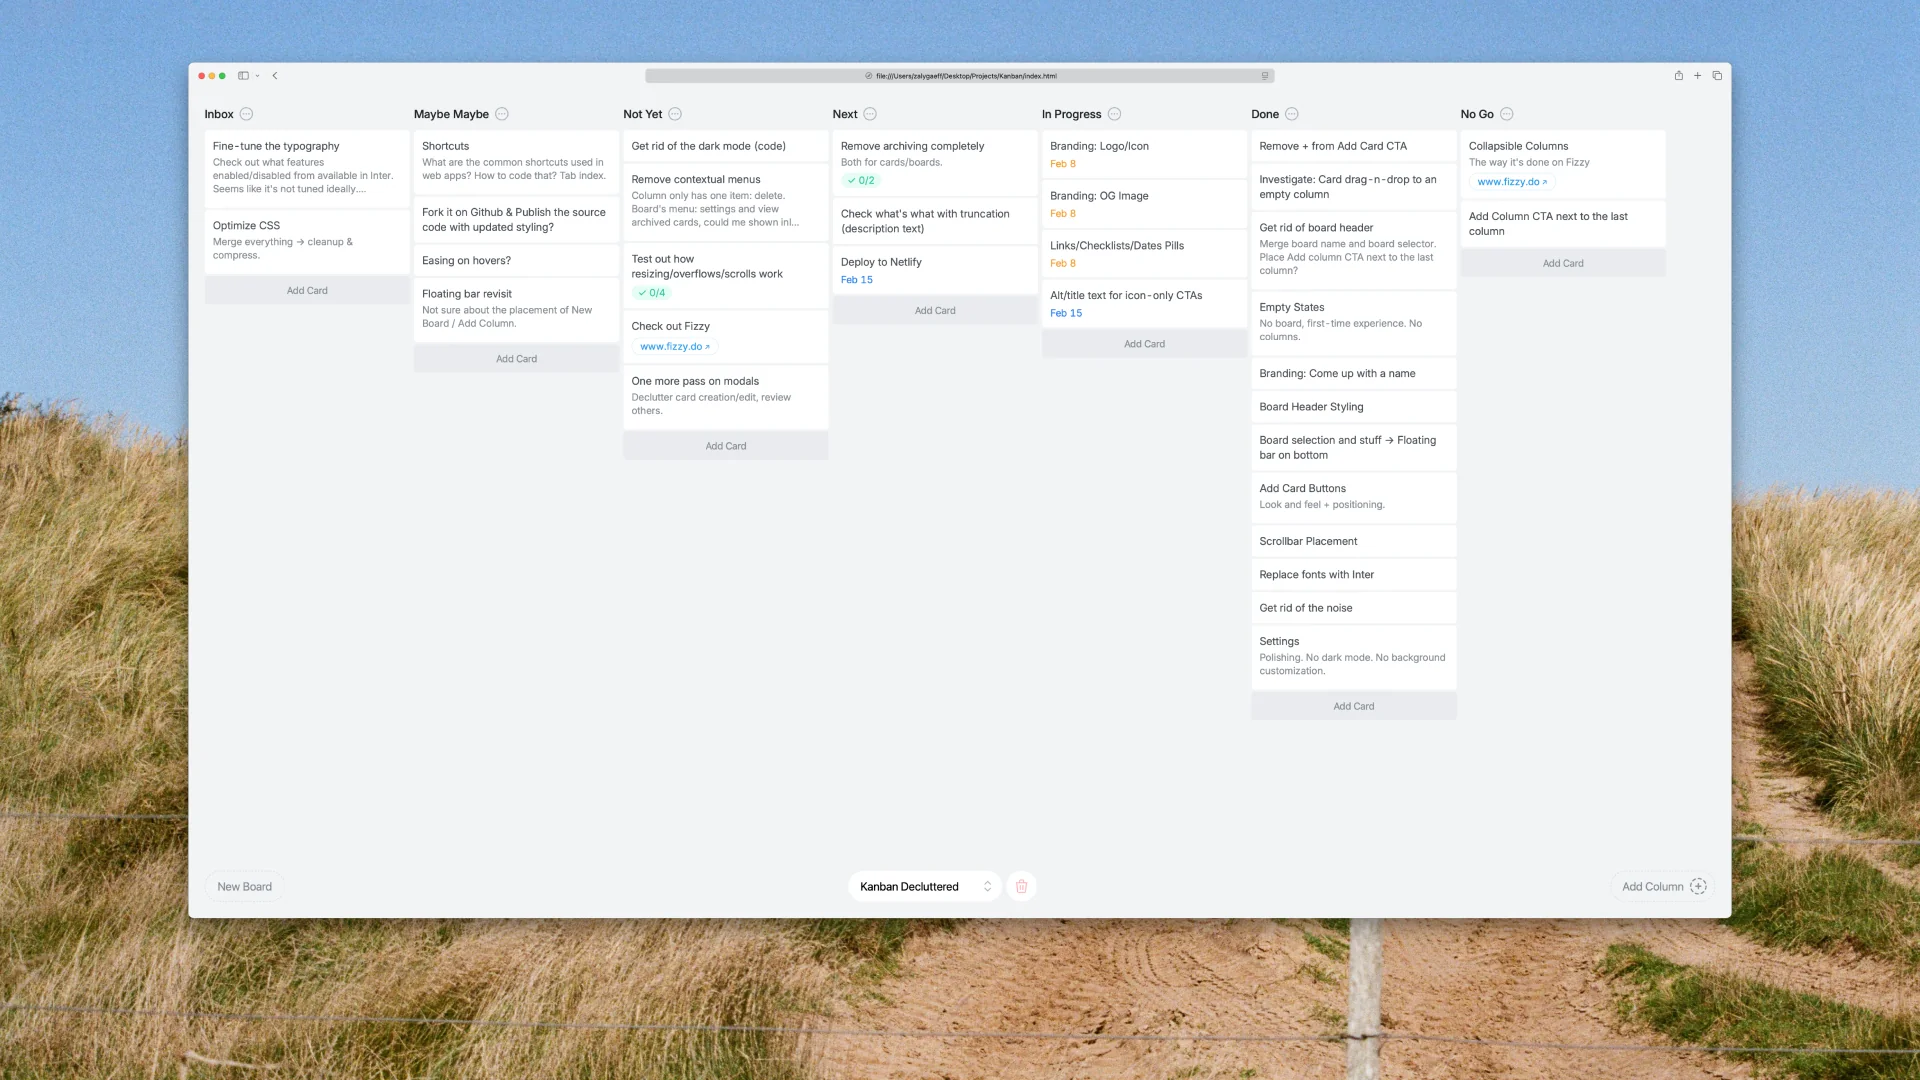Open the Inbox column options menu

[x=246, y=114]
